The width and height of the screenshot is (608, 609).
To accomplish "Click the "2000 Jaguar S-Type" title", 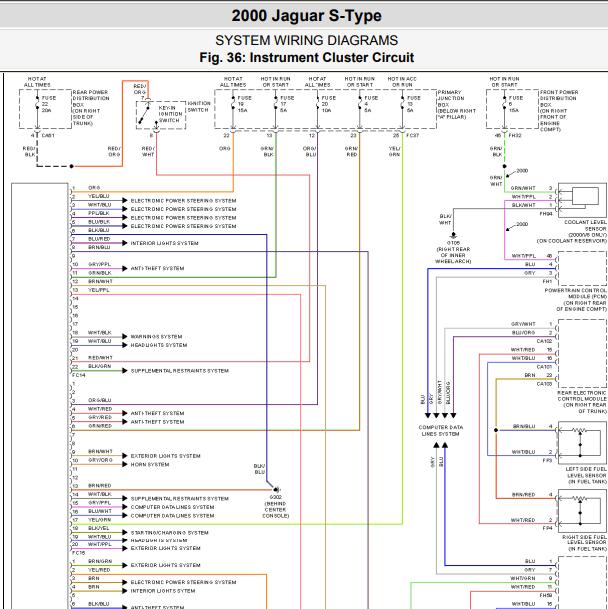I will (307, 16).
